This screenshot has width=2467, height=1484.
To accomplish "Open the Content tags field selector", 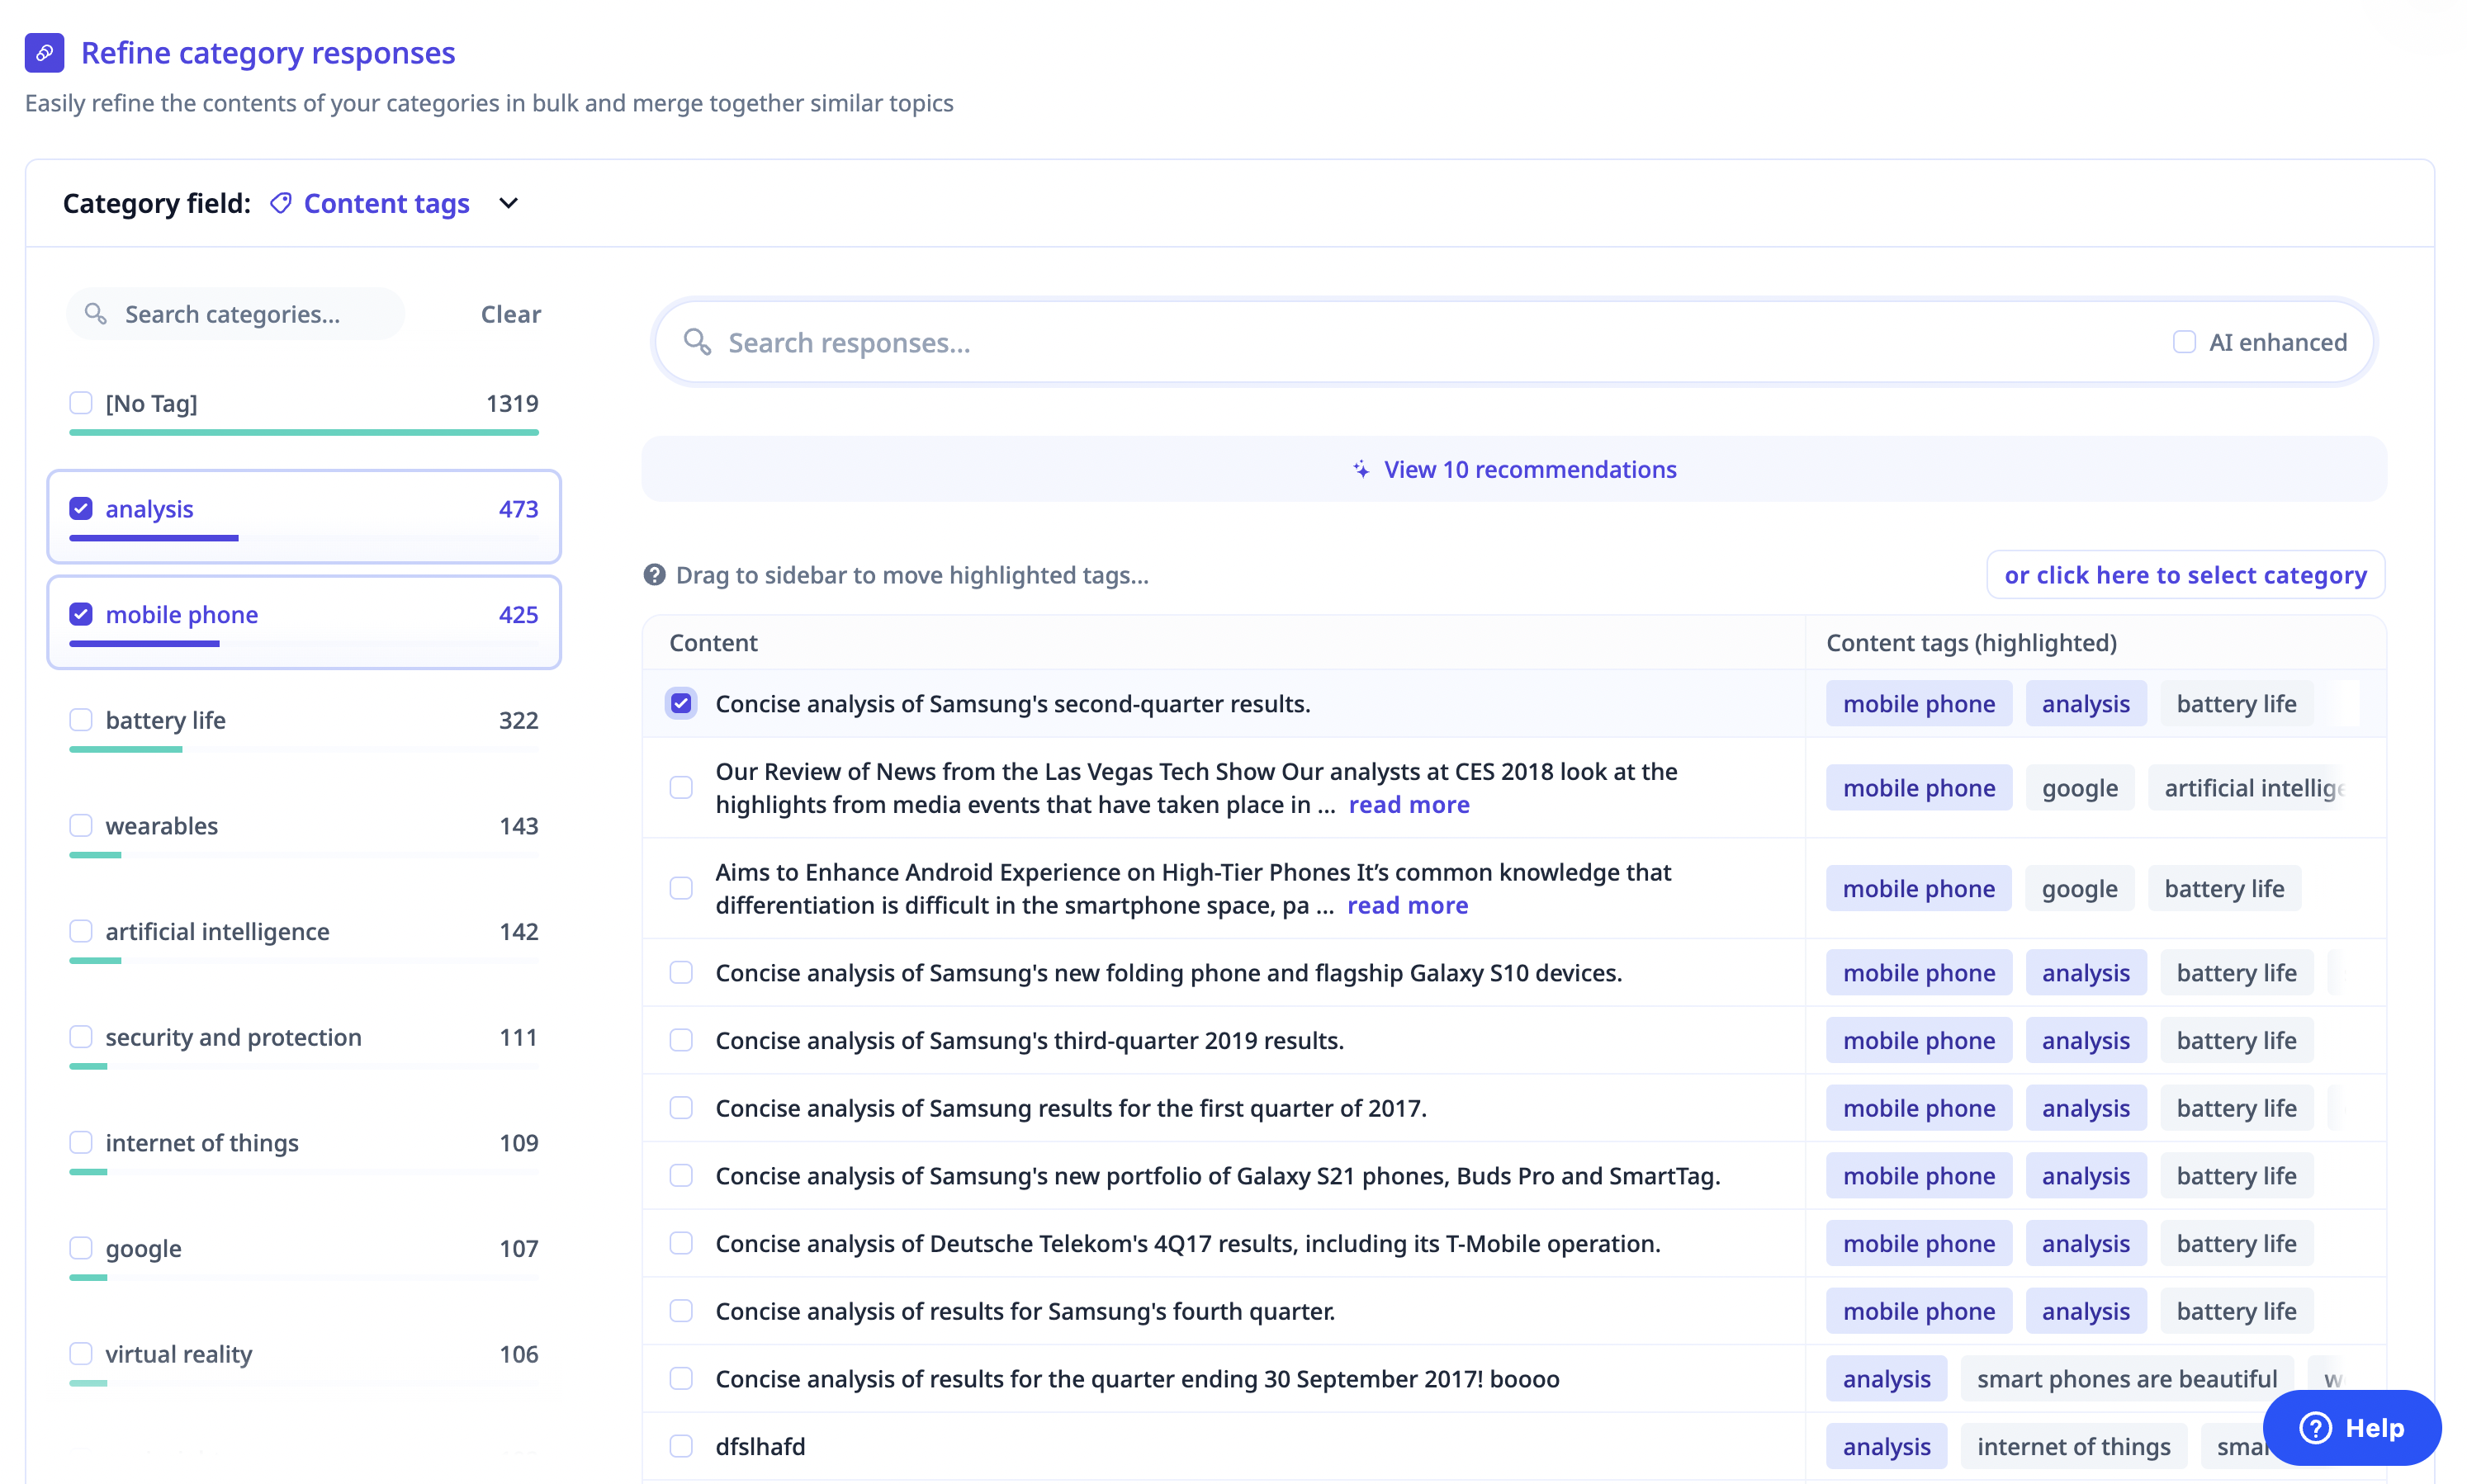I will pyautogui.click(x=386, y=203).
